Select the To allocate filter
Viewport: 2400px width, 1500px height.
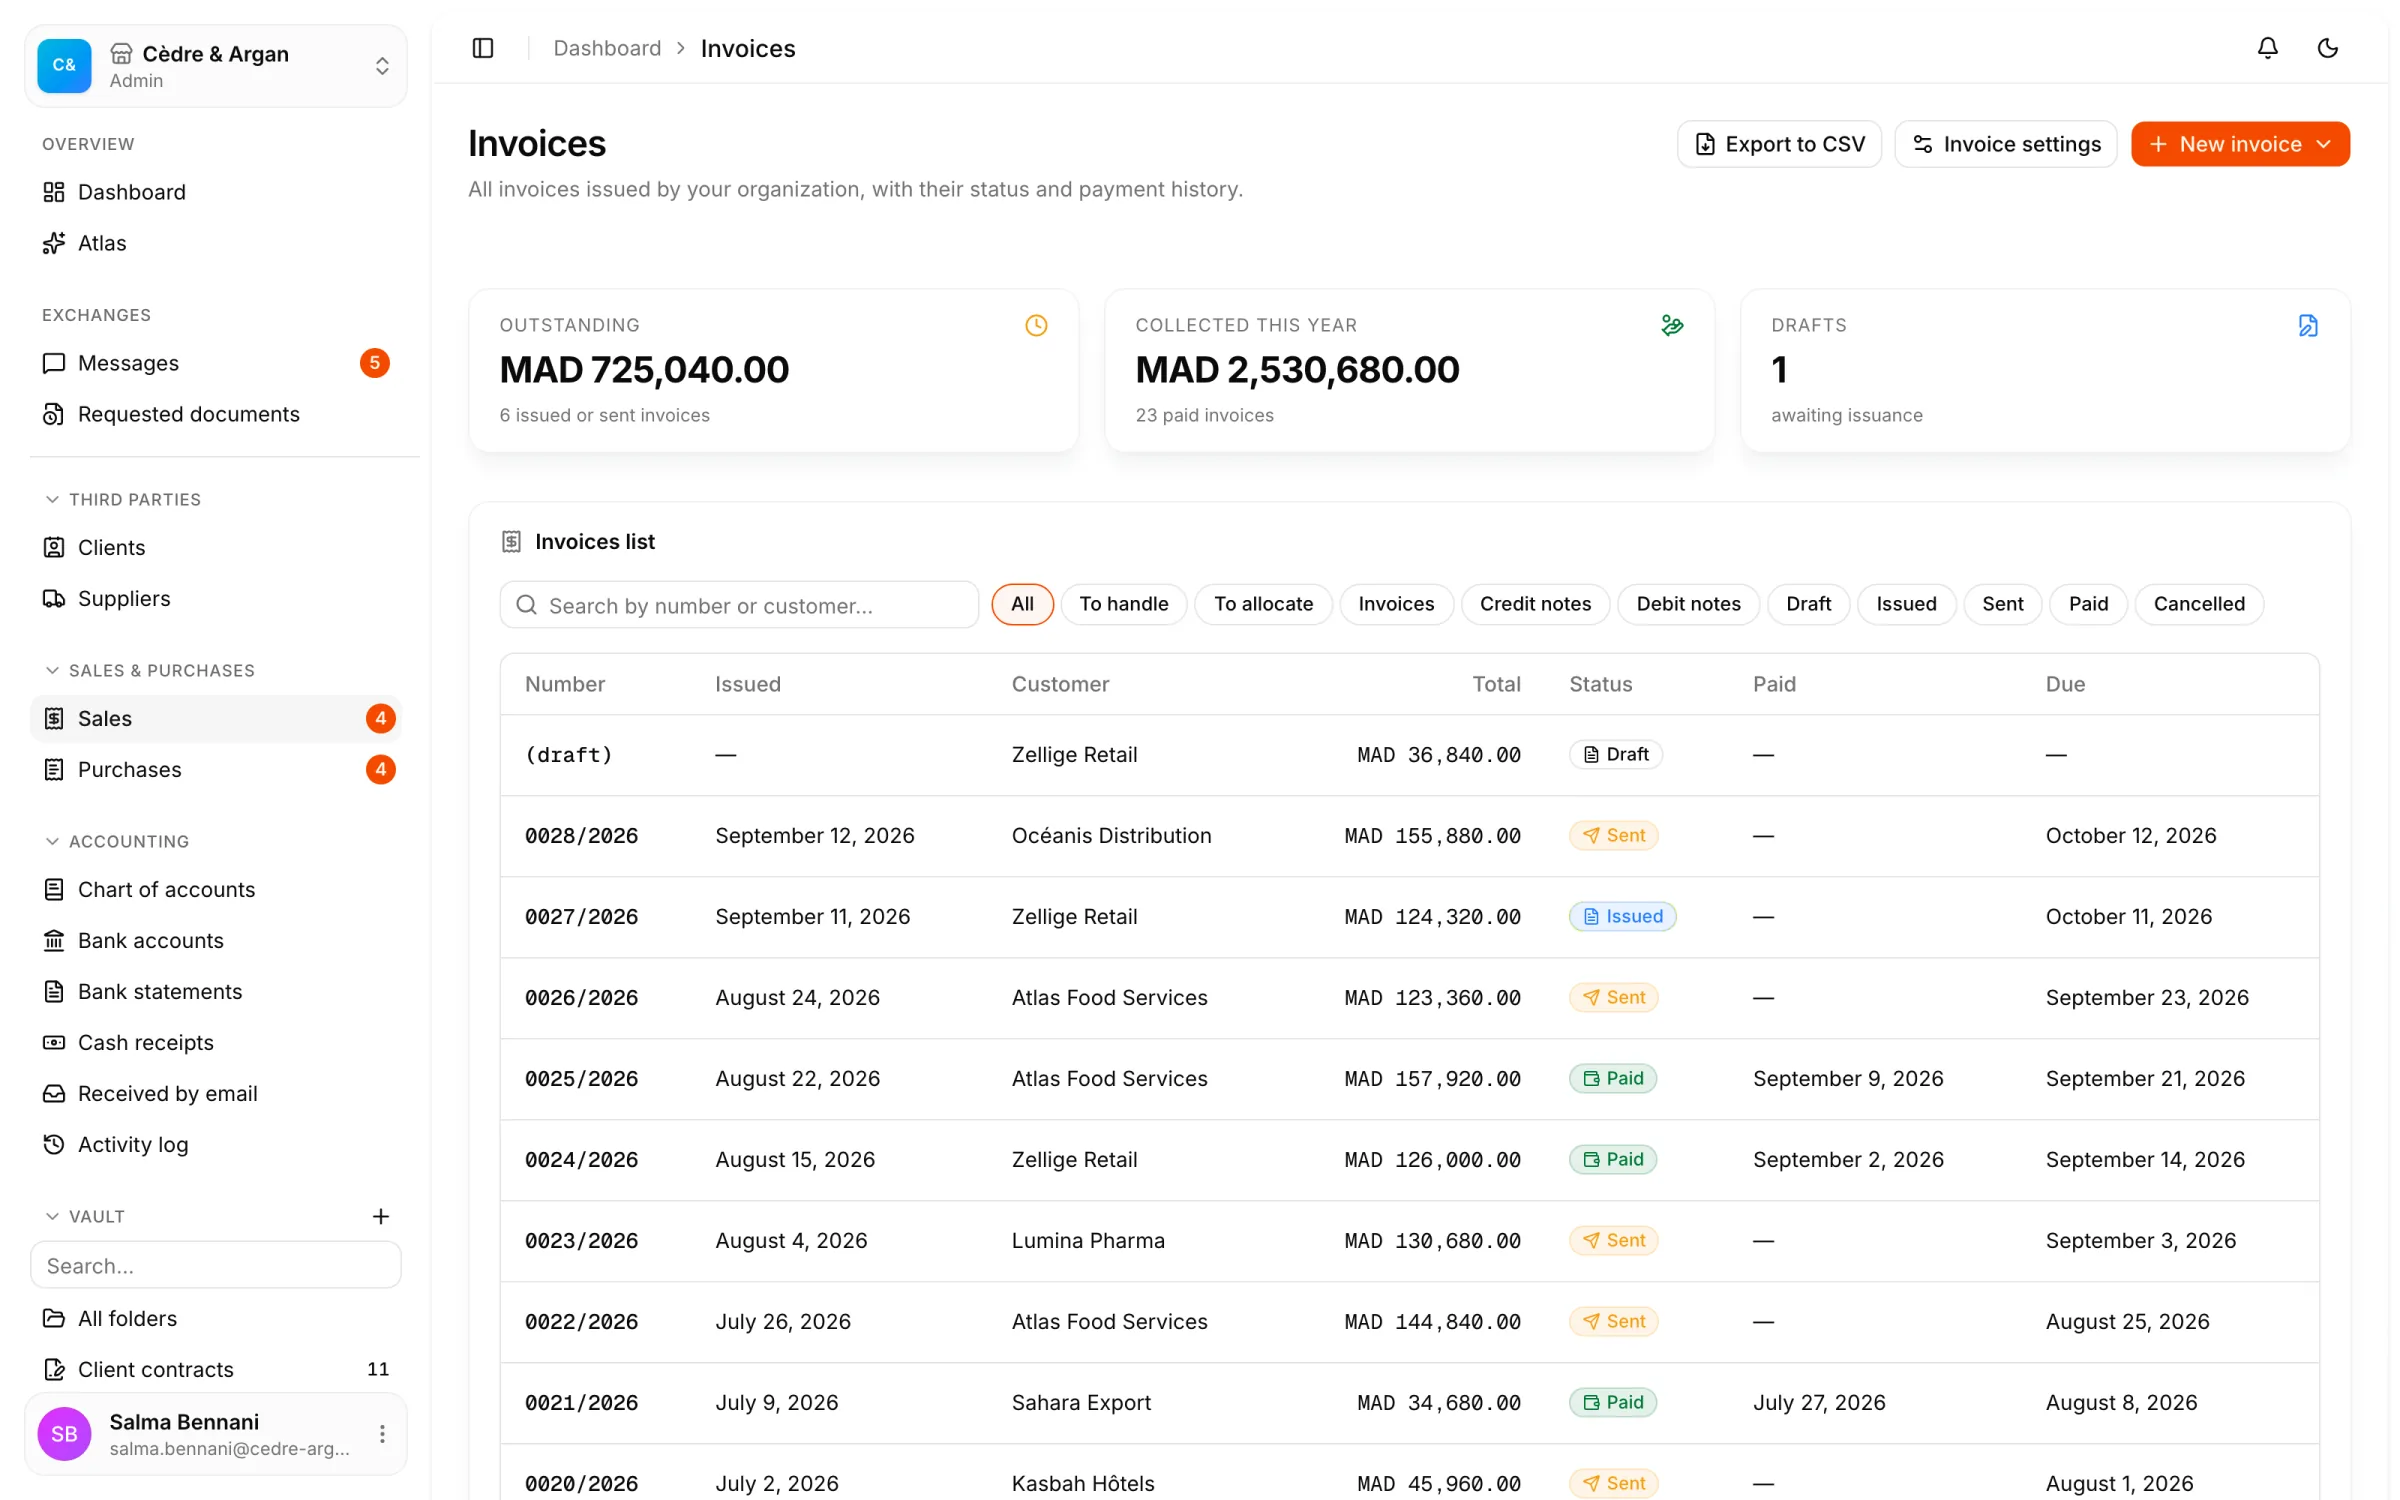(x=1263, y=604)
